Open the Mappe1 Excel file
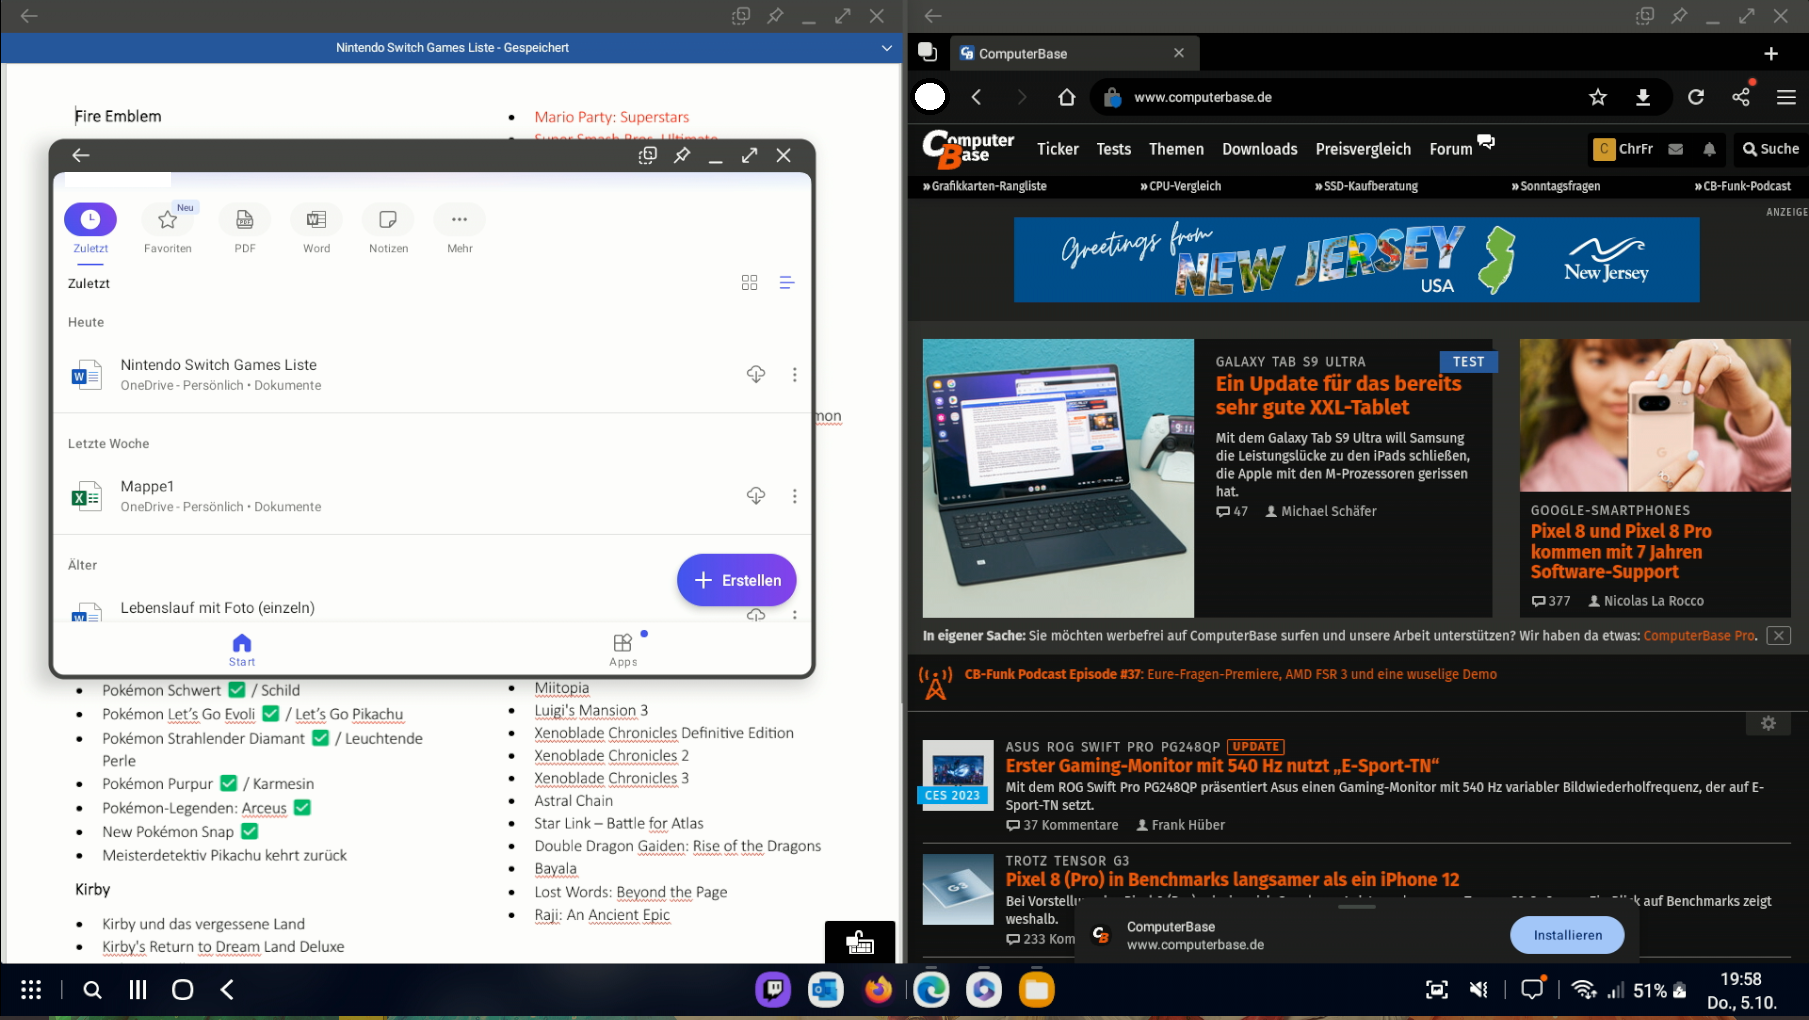 point(432,496)
